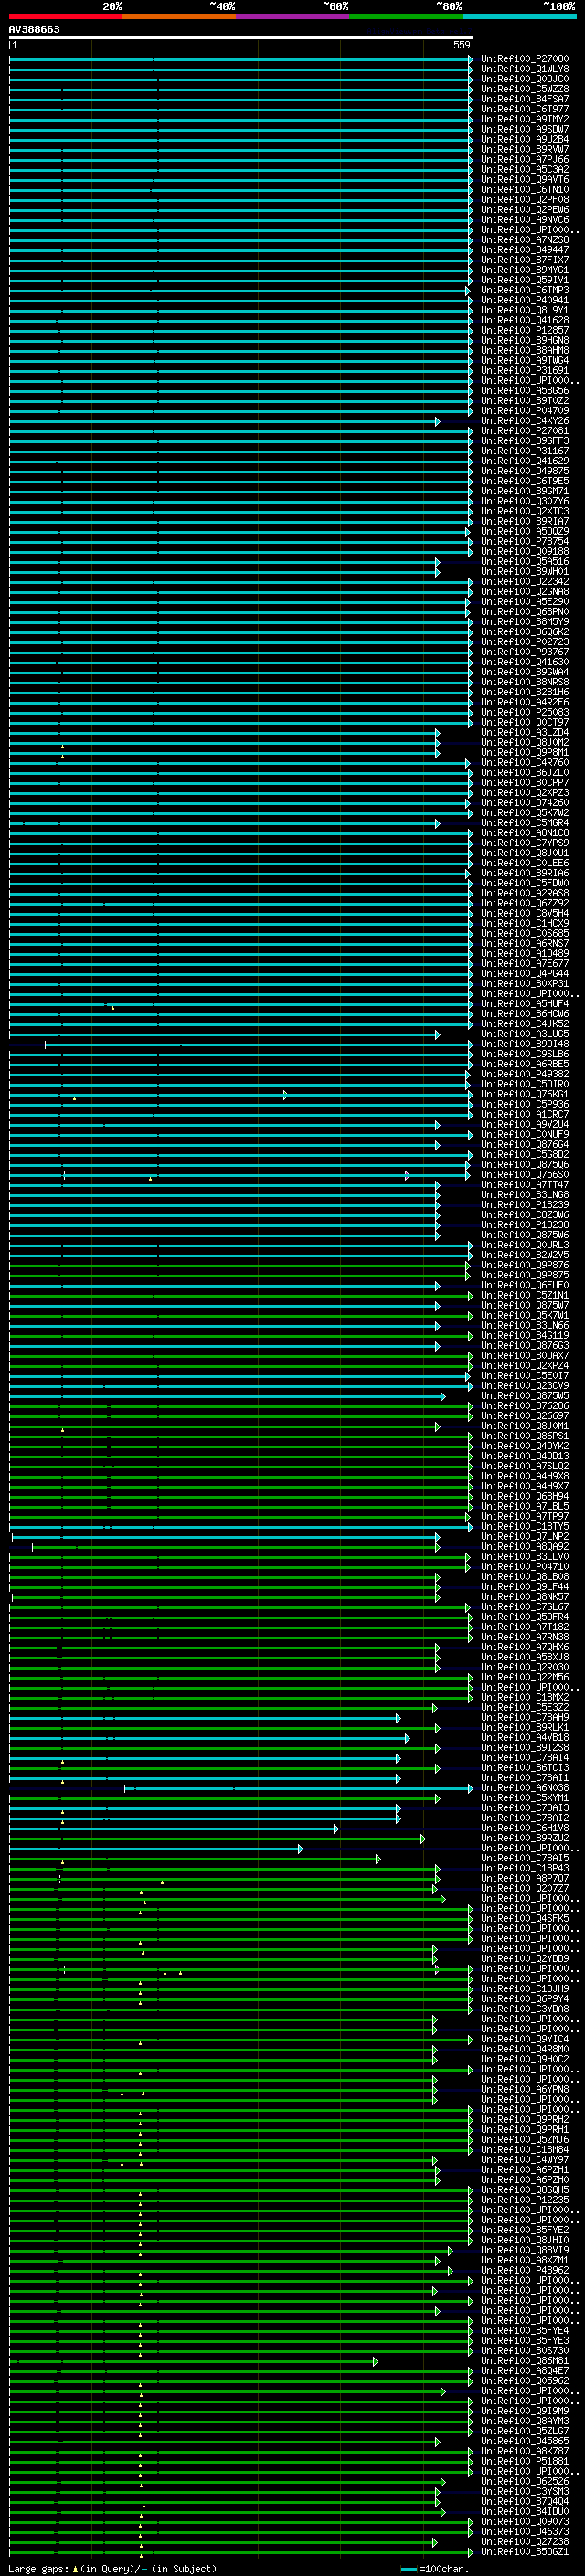Open hit UniRef100_Q1WLY8

525,69
